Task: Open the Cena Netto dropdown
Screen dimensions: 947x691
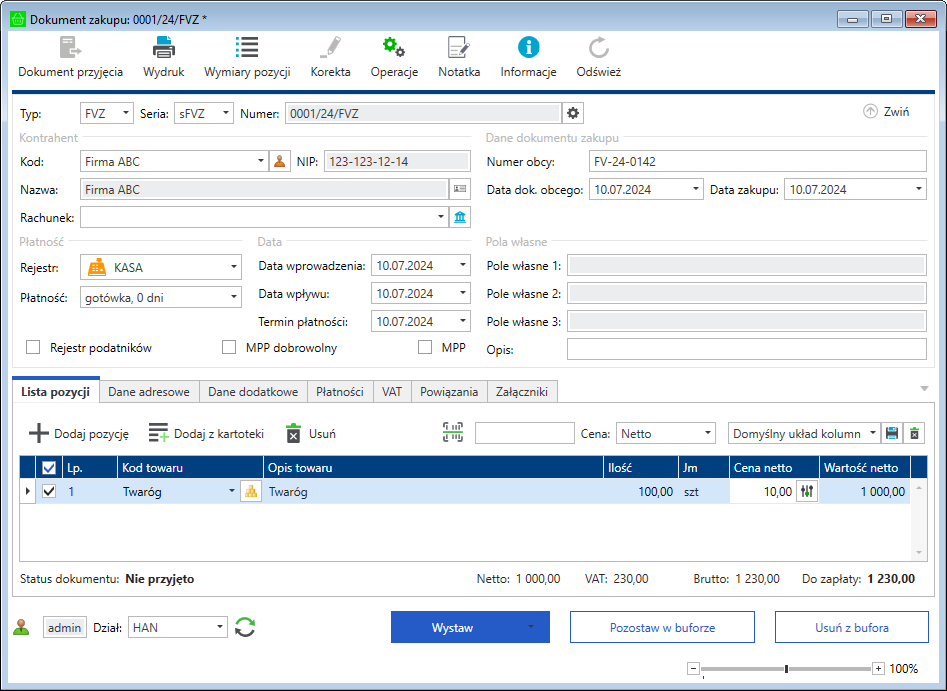Action: coord(708,433)
